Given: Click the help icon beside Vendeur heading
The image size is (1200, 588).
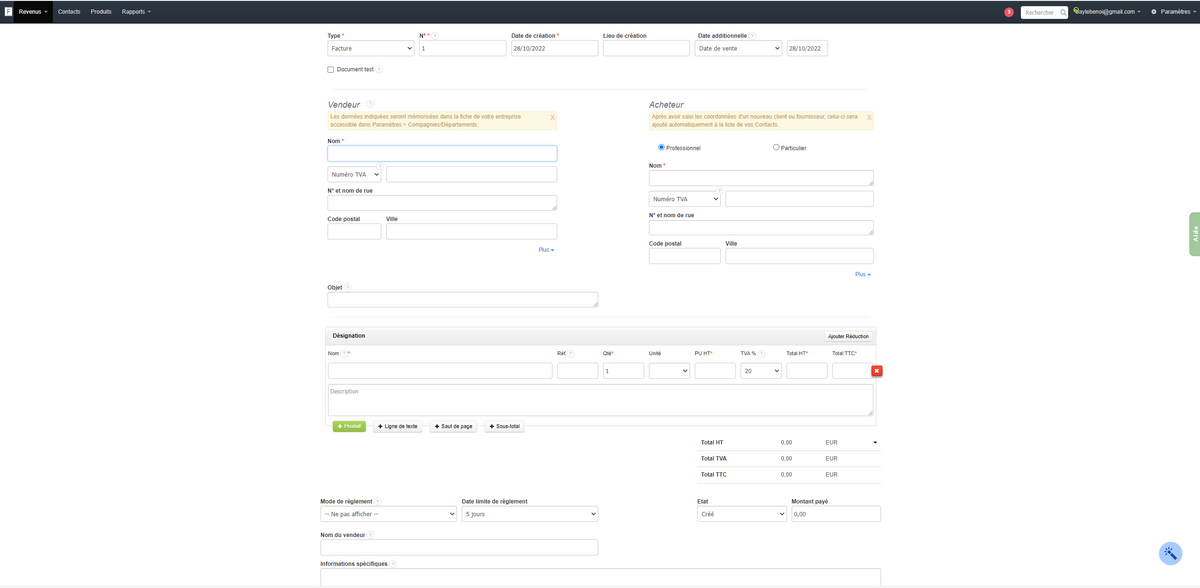Looking at the screenshot, I should [x=370, y=104].
